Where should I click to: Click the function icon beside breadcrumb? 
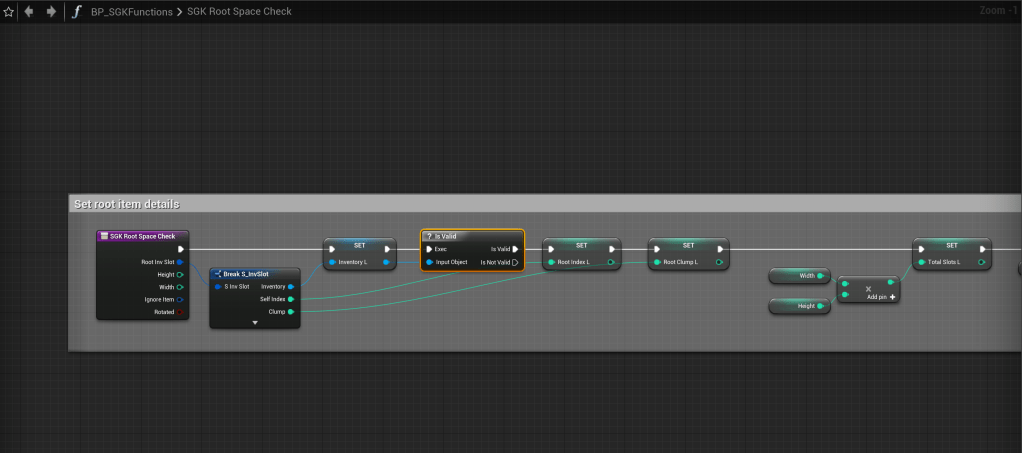click(x=77, y=12)
